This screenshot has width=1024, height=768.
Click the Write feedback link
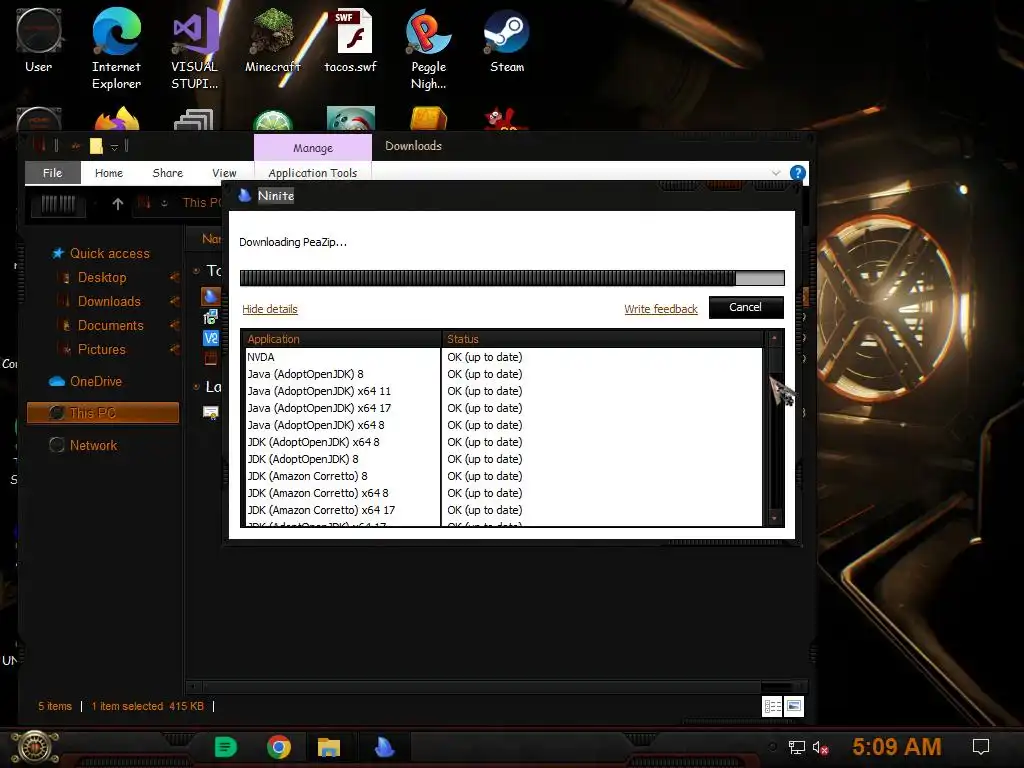[661, 309]
